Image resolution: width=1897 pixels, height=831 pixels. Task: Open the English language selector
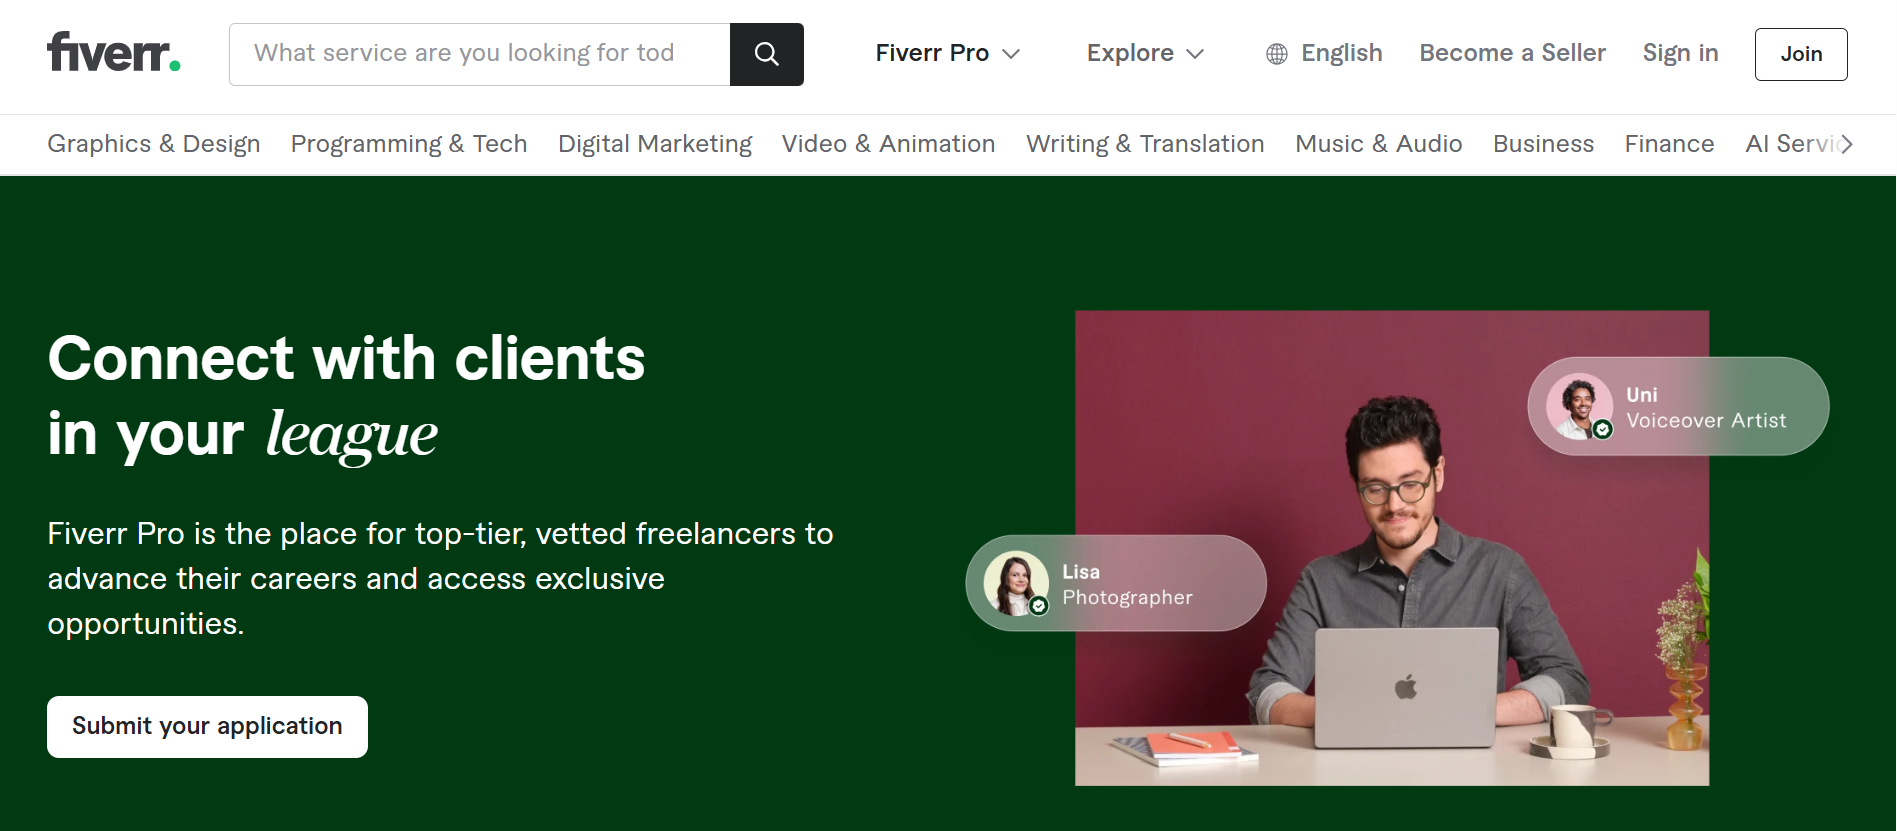[x=1324, y=54]
